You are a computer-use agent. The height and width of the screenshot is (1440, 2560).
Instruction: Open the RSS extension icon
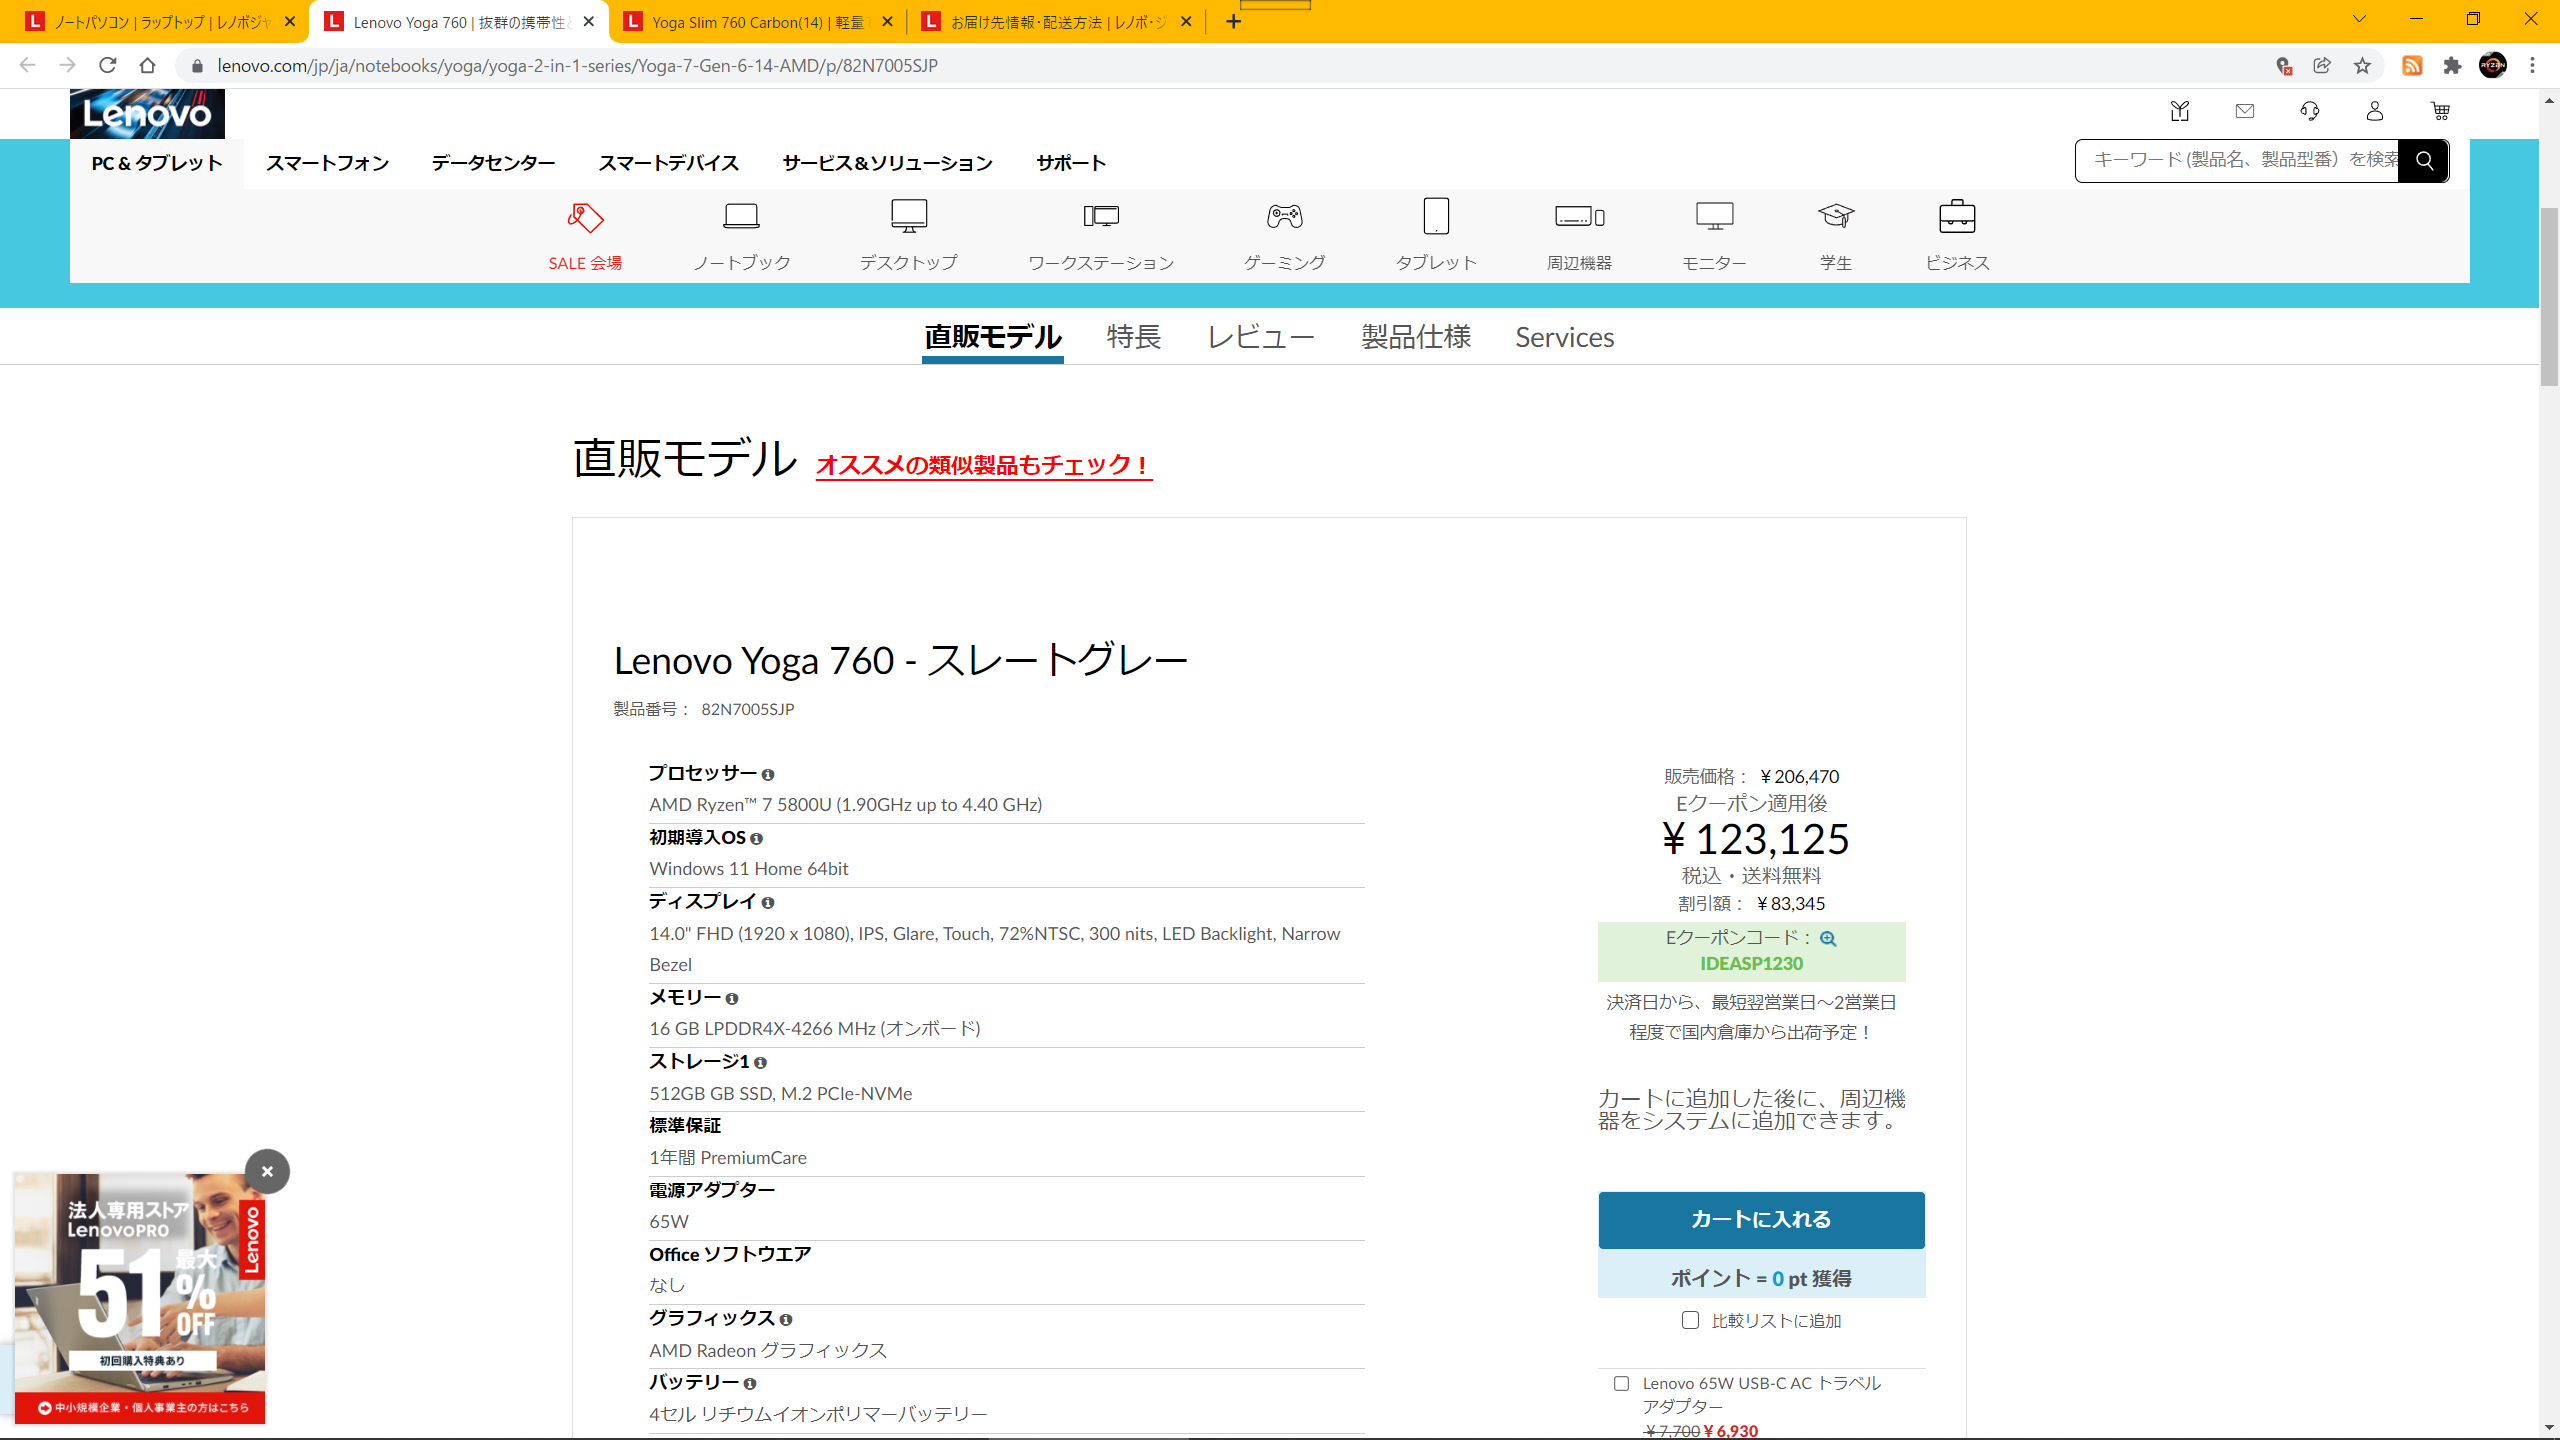(x=2412, y=66)
